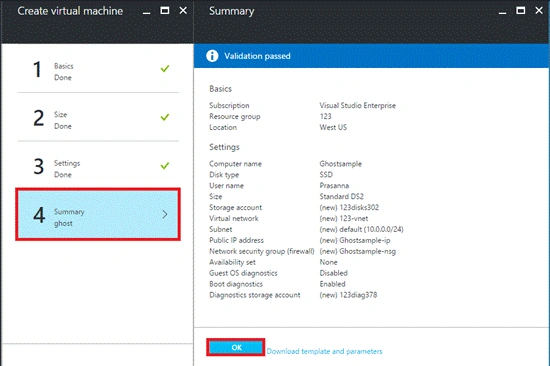Click the (new) 123diag378 value
The image size is (550, 366).
(x=348, y=295)
